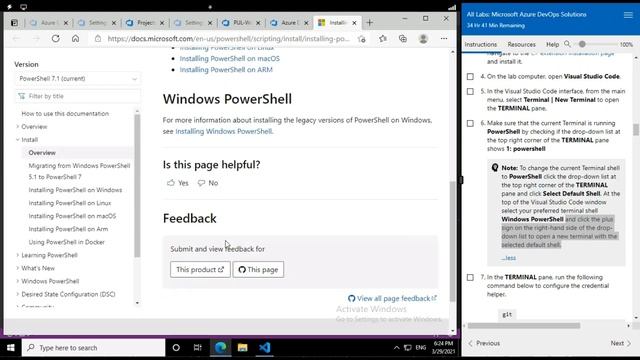
Task: Go to Next lab page
Action: pyautogui.click(x=621, y=343)
